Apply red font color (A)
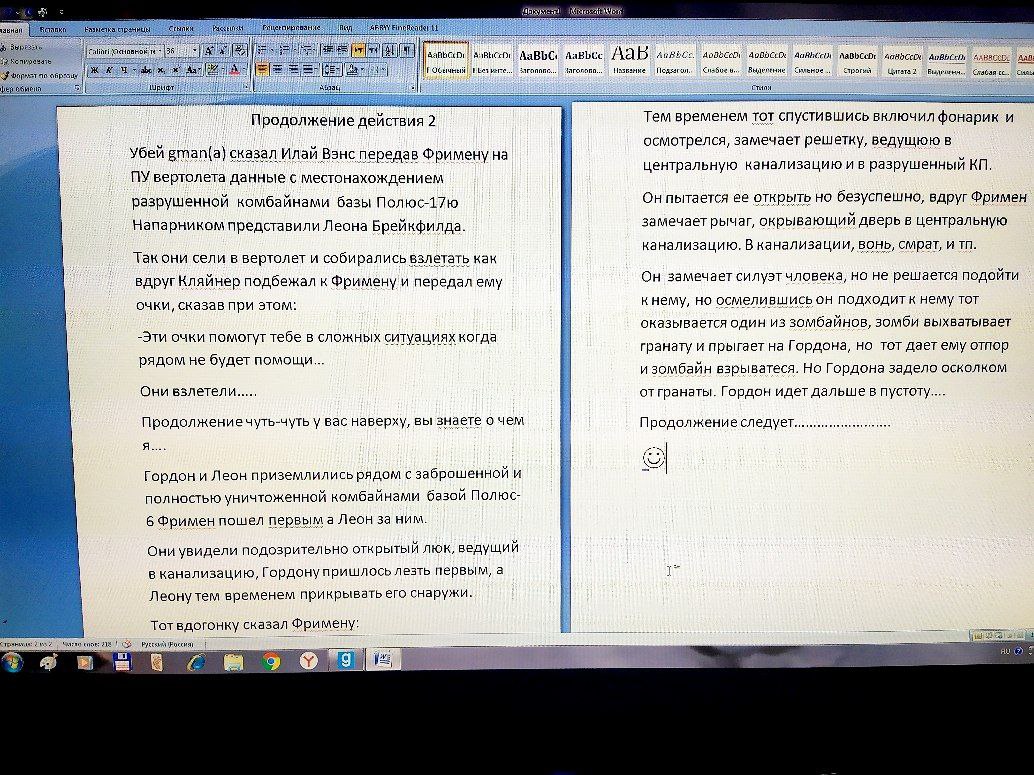The width and height of the screenshot is (1034, 775). (234, 70)
